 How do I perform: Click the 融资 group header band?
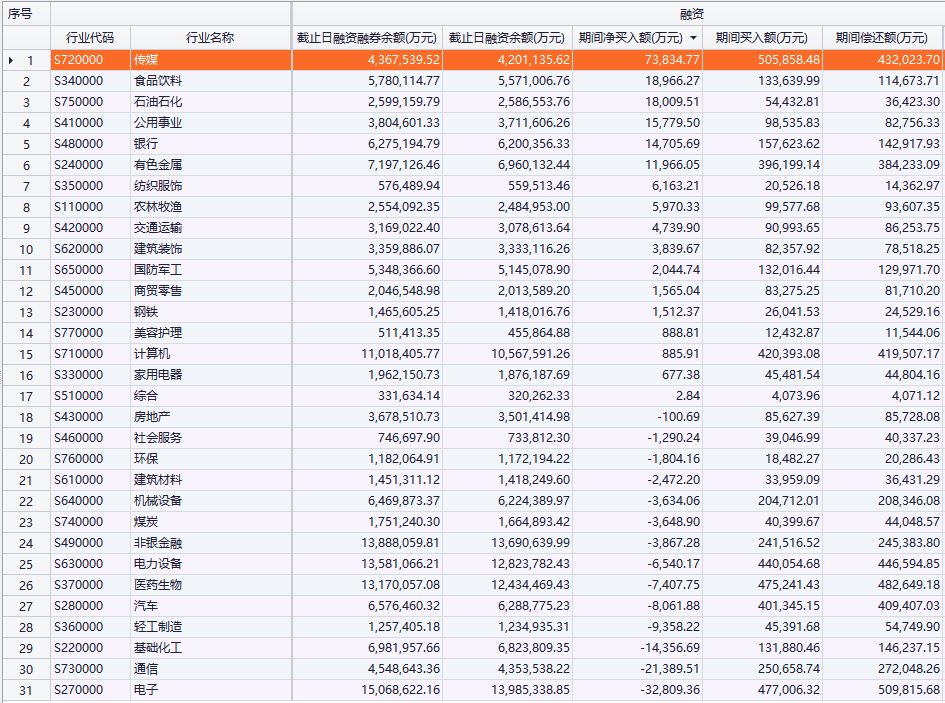click(x=618, y=14)
